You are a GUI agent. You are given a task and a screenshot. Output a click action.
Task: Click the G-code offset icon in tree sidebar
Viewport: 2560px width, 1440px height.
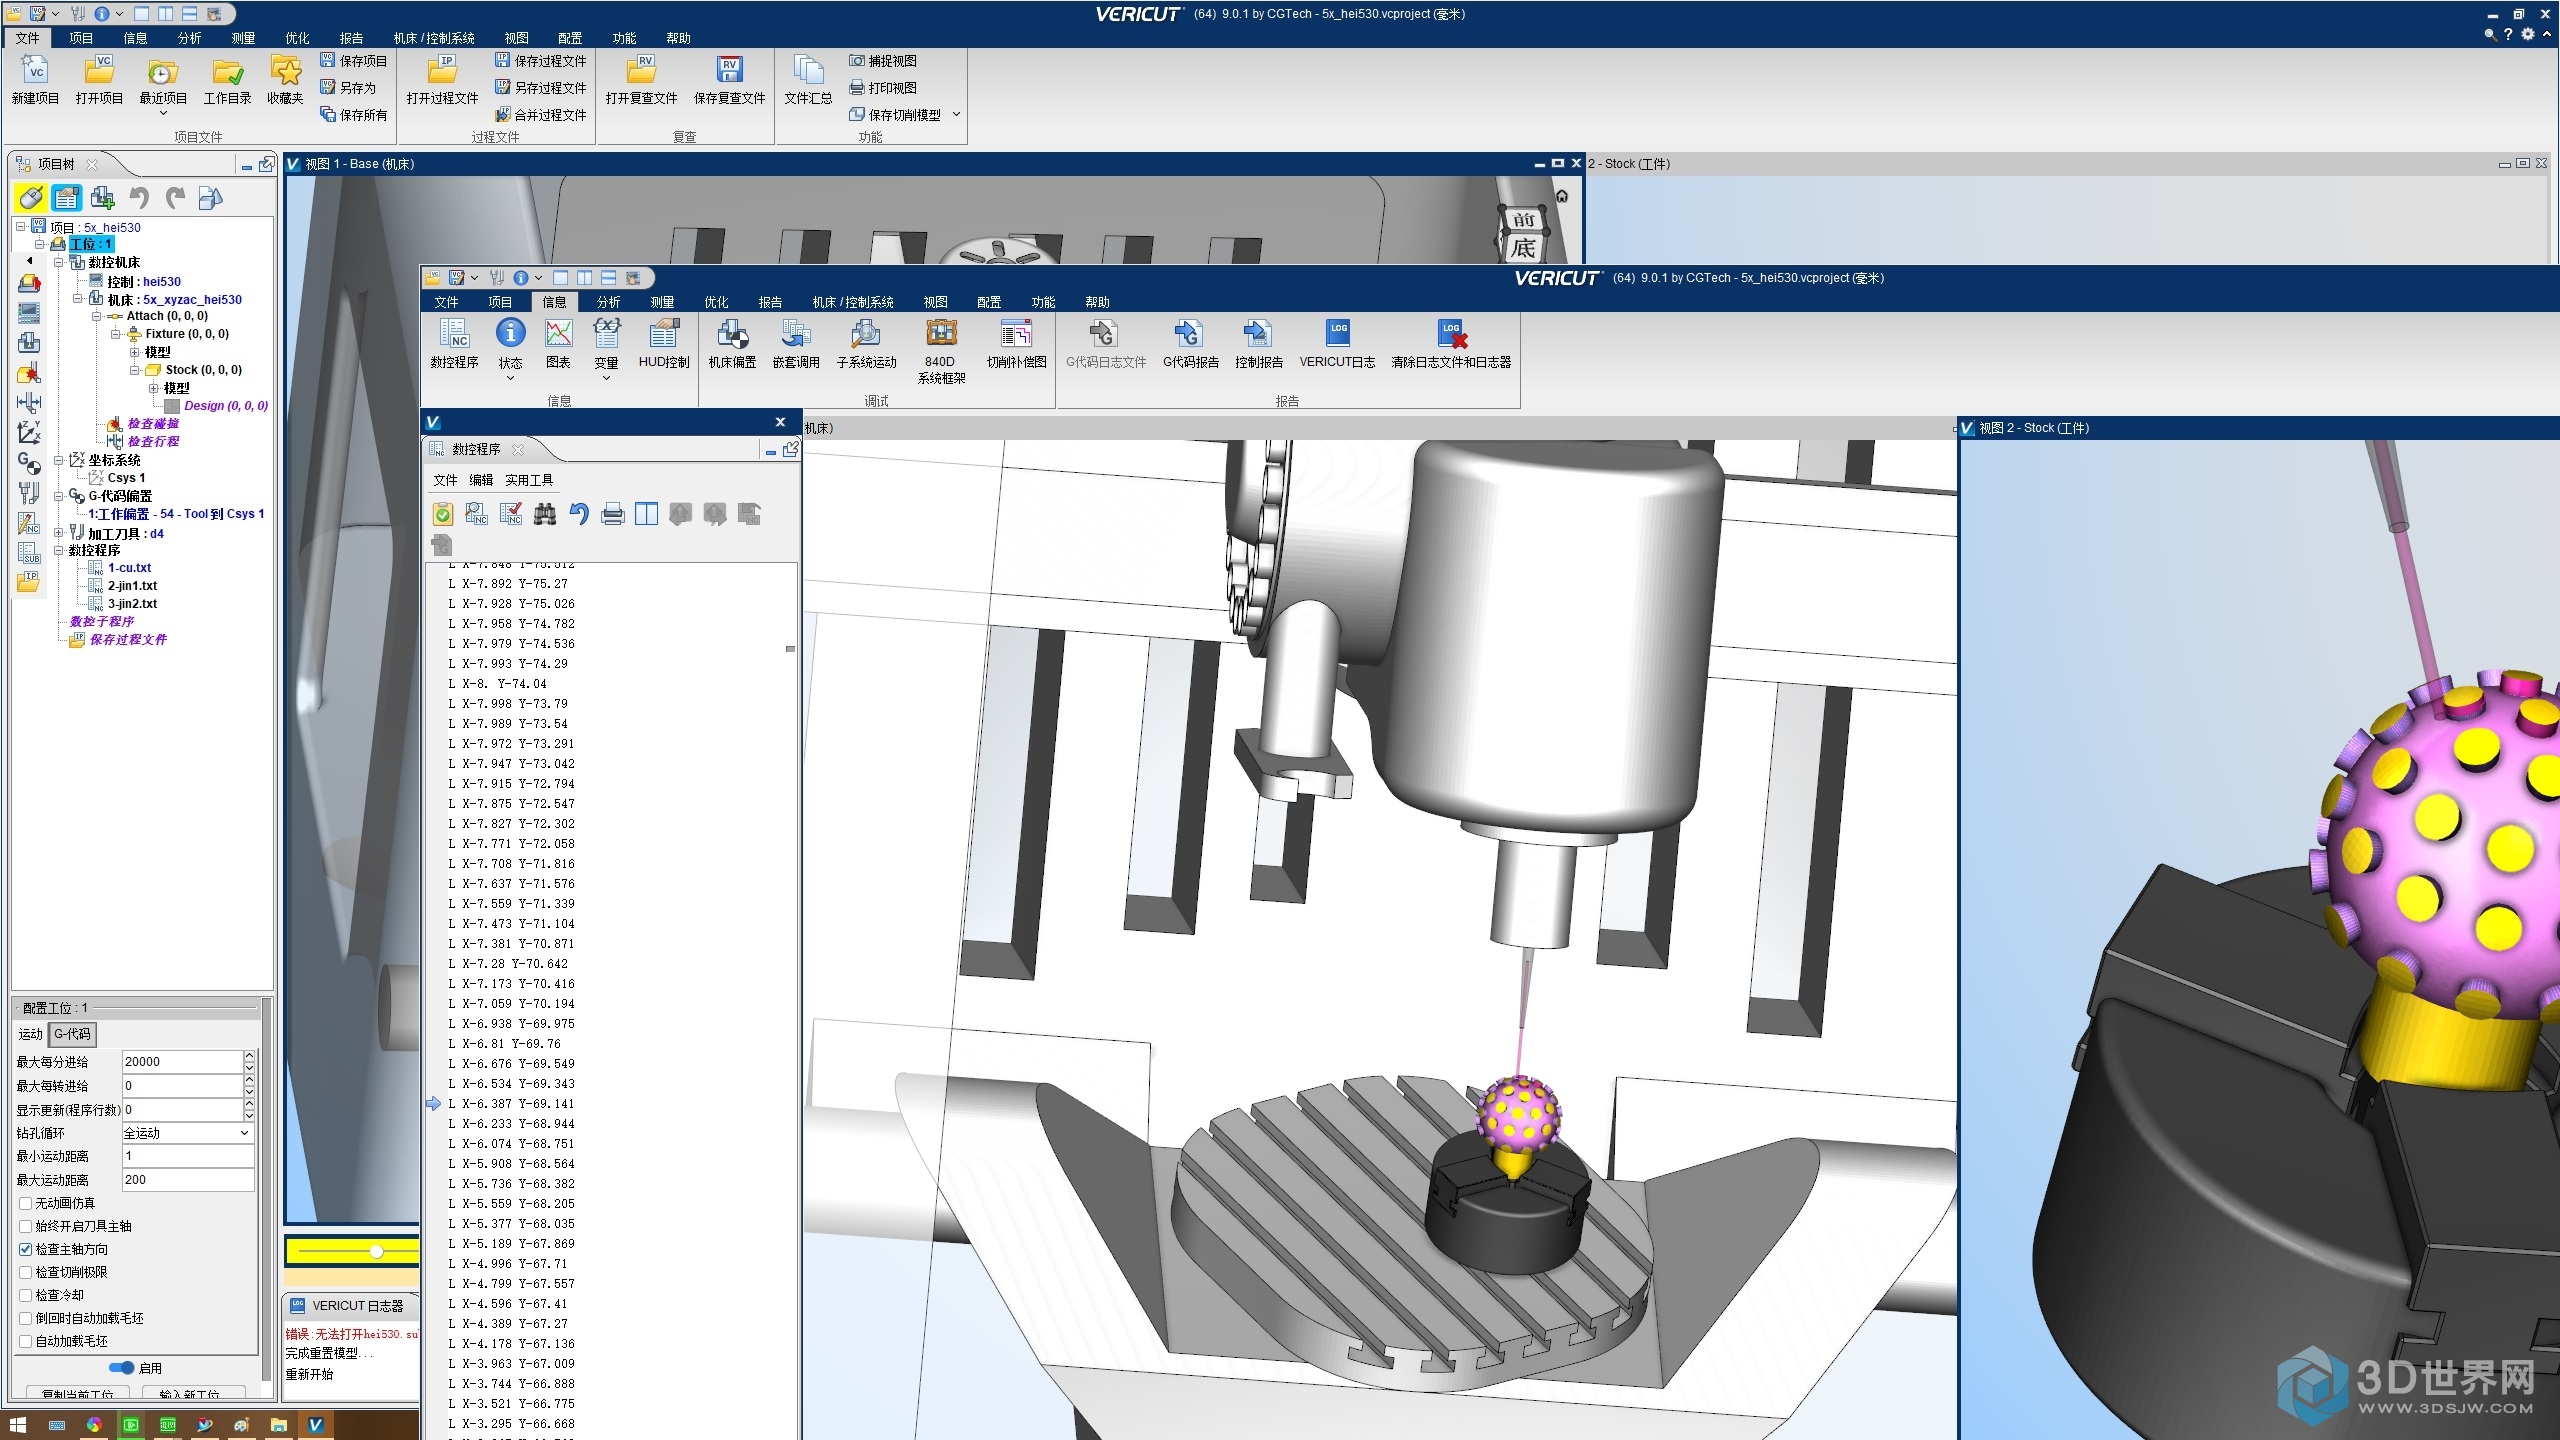pos(29,463)
